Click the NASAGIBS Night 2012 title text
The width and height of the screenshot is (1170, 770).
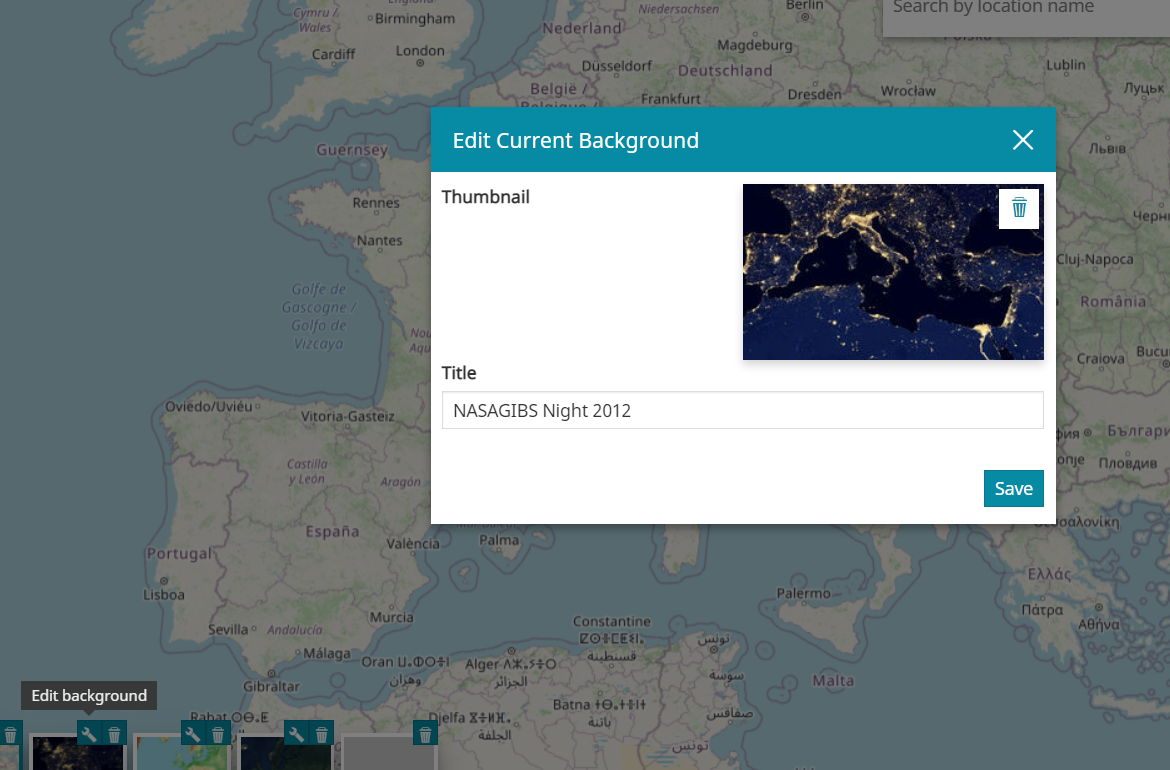[543, 410]
